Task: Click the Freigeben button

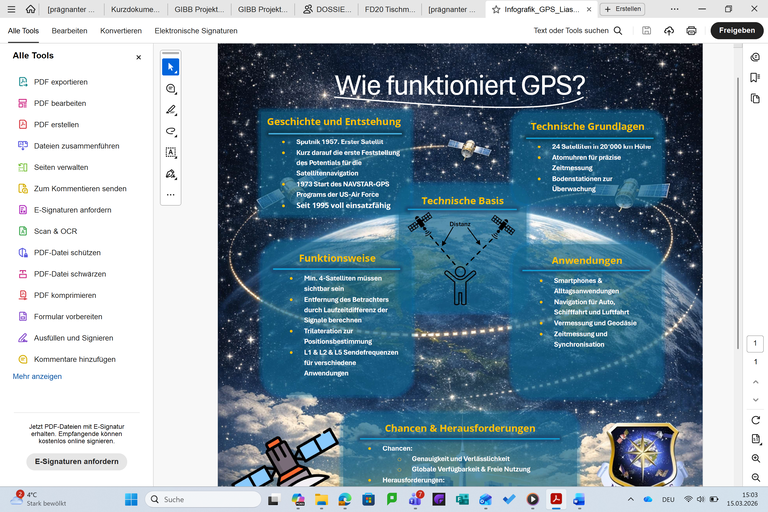Action: tap(736, 31)
